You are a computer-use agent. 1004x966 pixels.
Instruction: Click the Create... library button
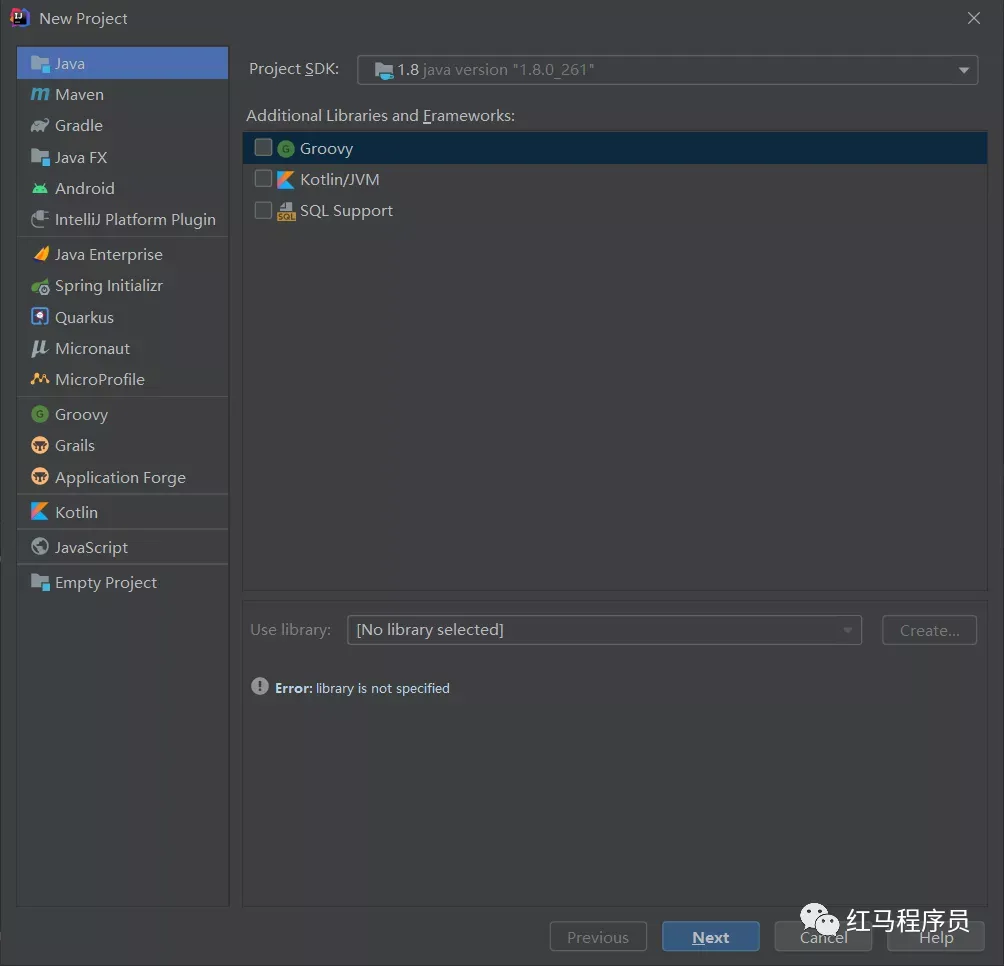coord(929,630)
